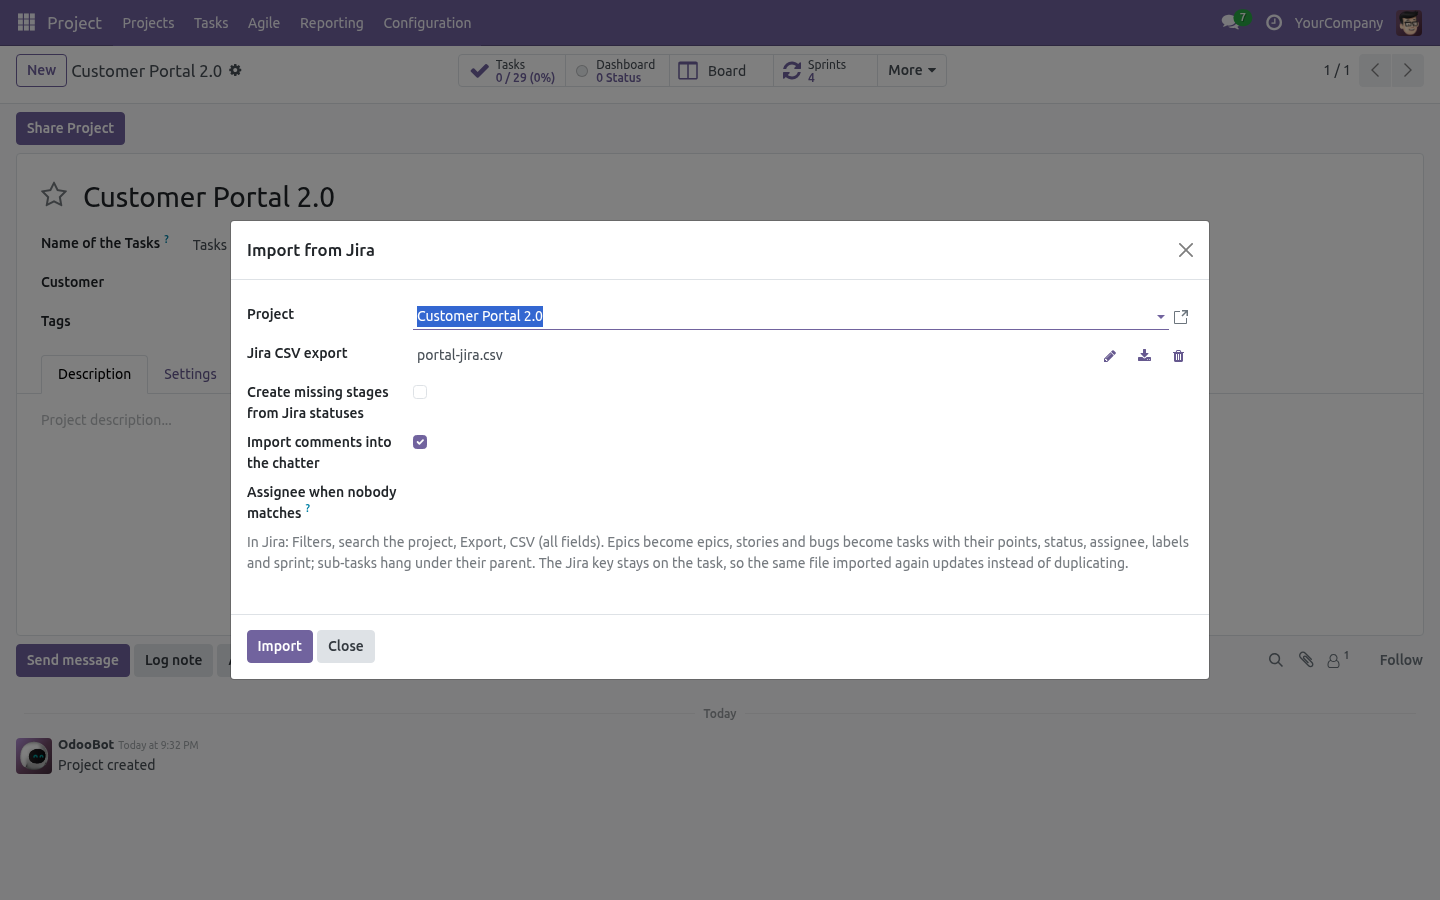Mark project as favorite with star
This screenshot has width=1440, height=900.
tap(54, 195)
